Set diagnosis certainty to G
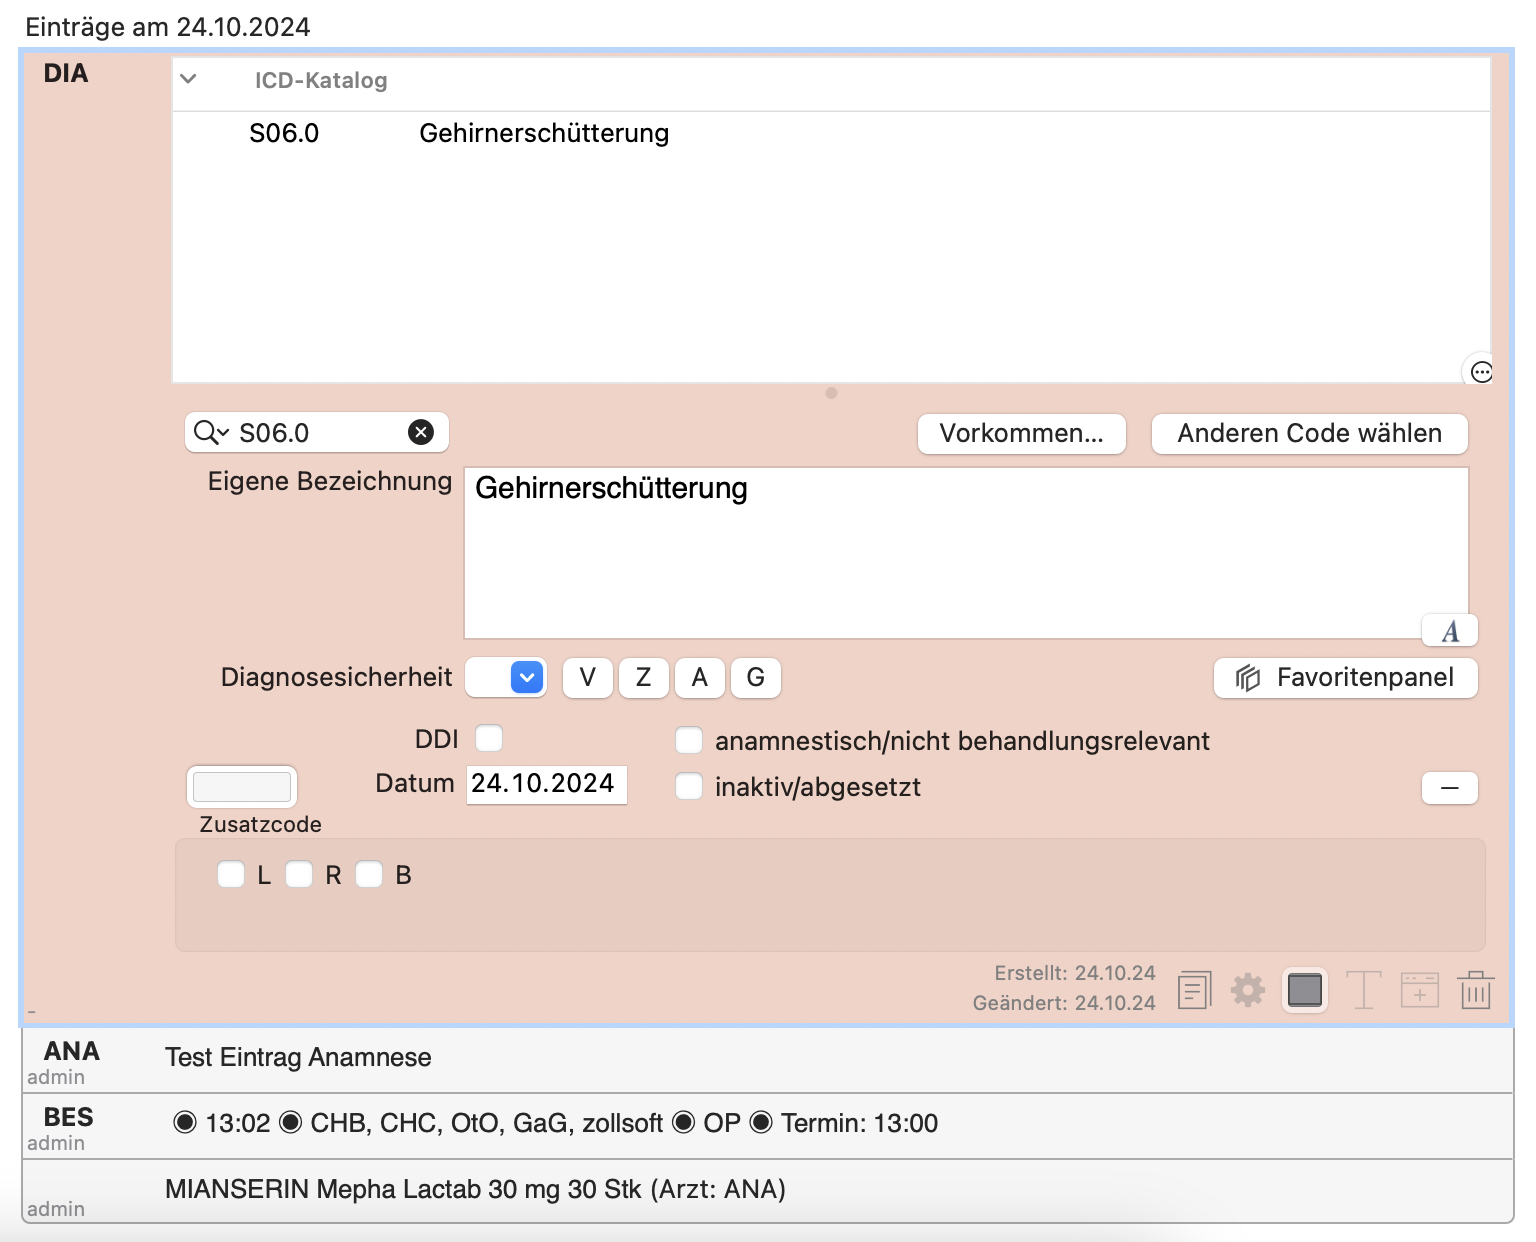 click(x=756, y=677)
